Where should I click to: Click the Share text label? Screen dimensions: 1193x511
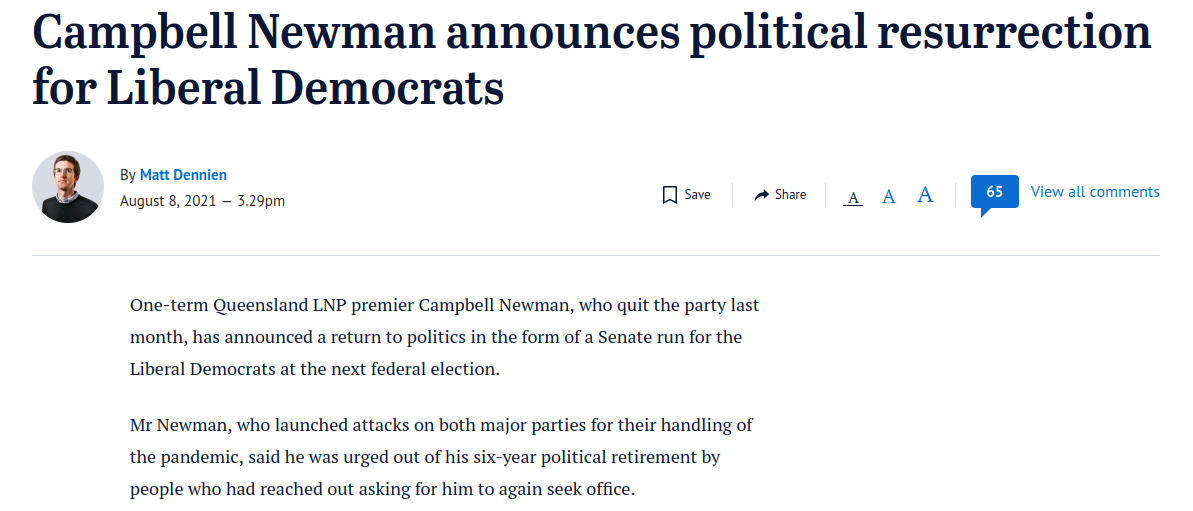click(791, 195)
